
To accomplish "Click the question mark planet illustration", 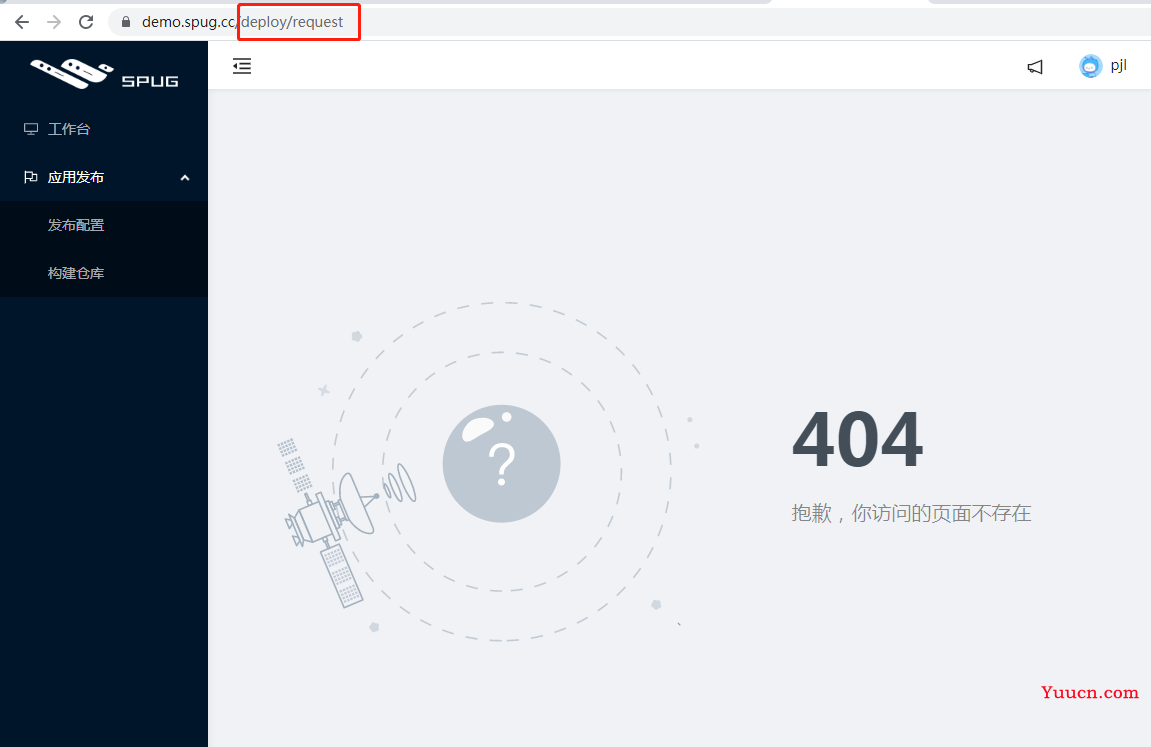I will click(x=501, y=464).
